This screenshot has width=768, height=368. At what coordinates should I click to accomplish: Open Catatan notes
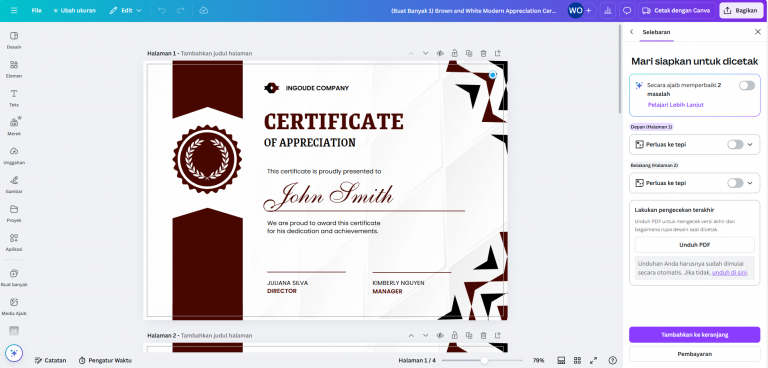point(50,360)
